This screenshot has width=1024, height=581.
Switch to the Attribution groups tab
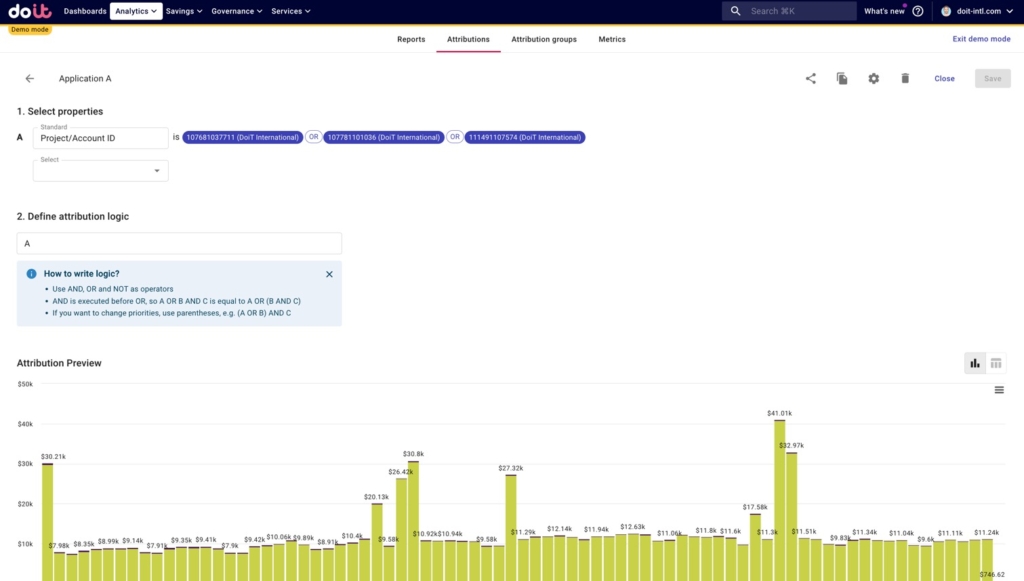point(544,40)
